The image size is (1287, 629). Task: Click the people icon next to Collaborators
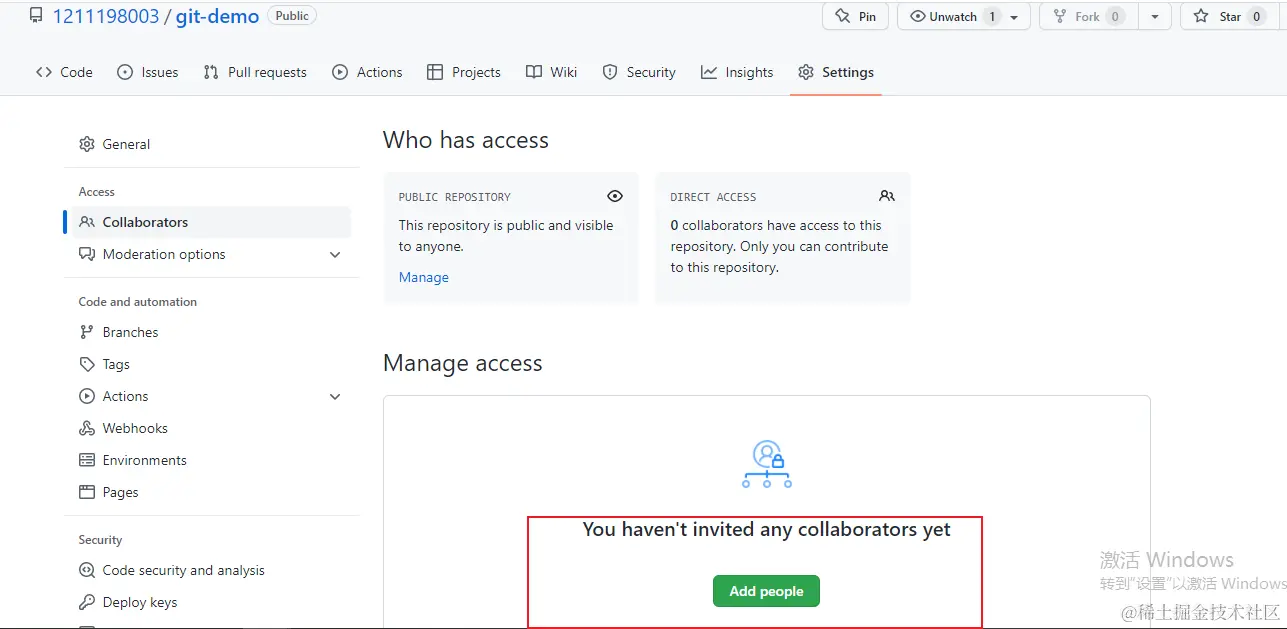coord(87,222)
